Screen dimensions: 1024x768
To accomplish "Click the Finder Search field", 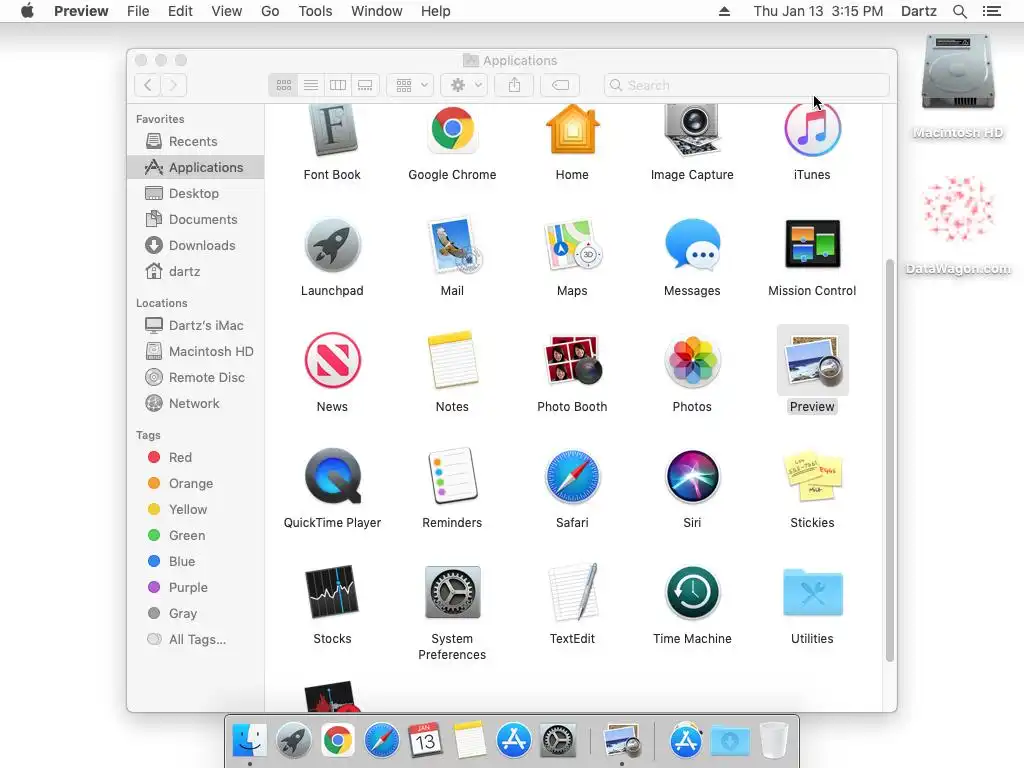I will (x=746, y=85).
